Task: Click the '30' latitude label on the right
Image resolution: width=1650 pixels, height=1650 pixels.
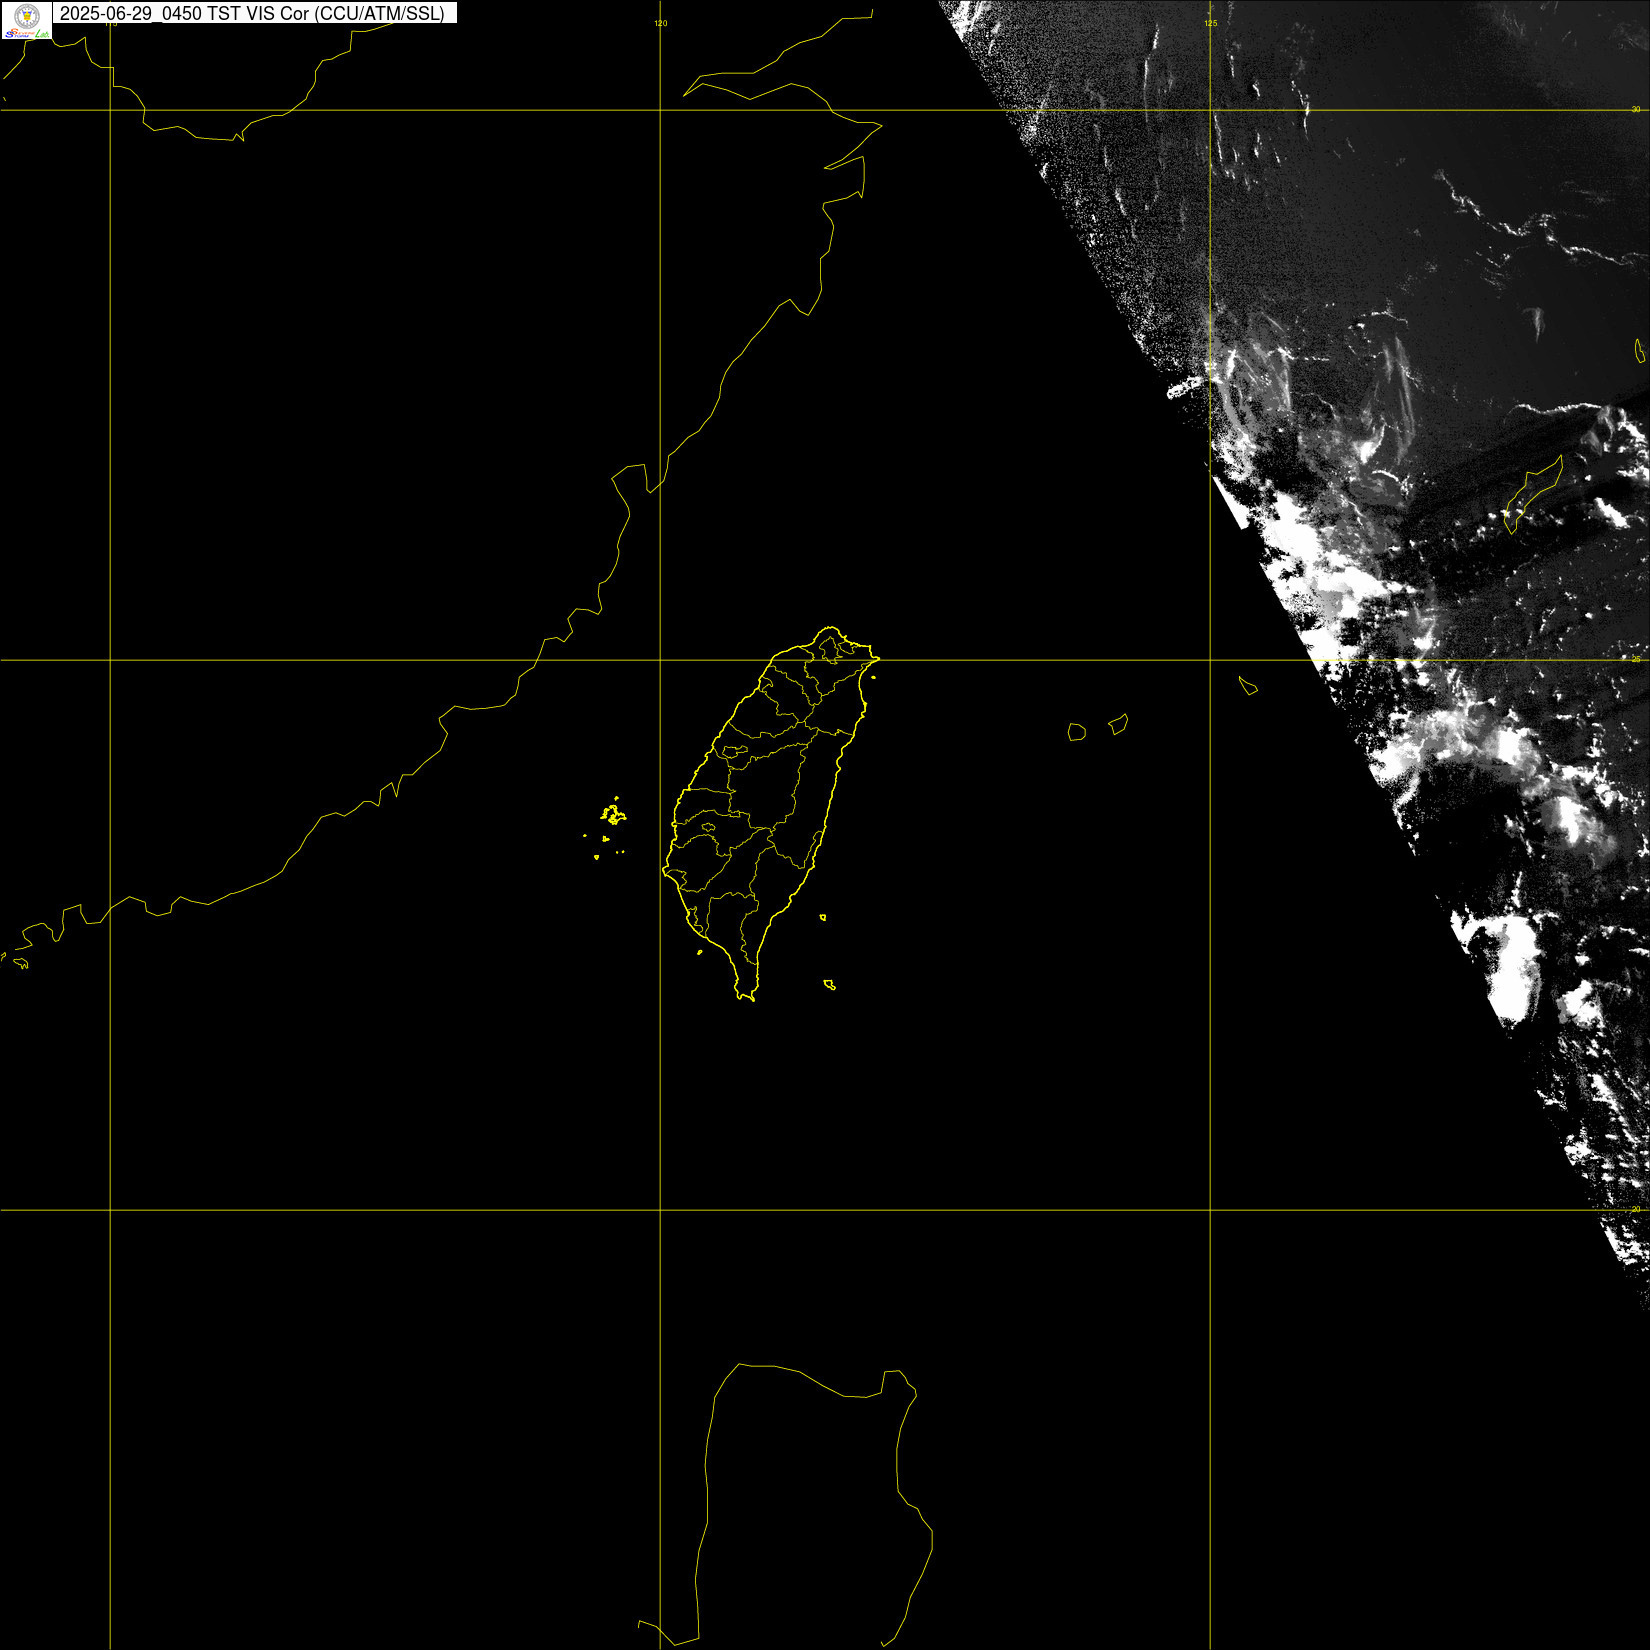Action: pos(1636,109)
